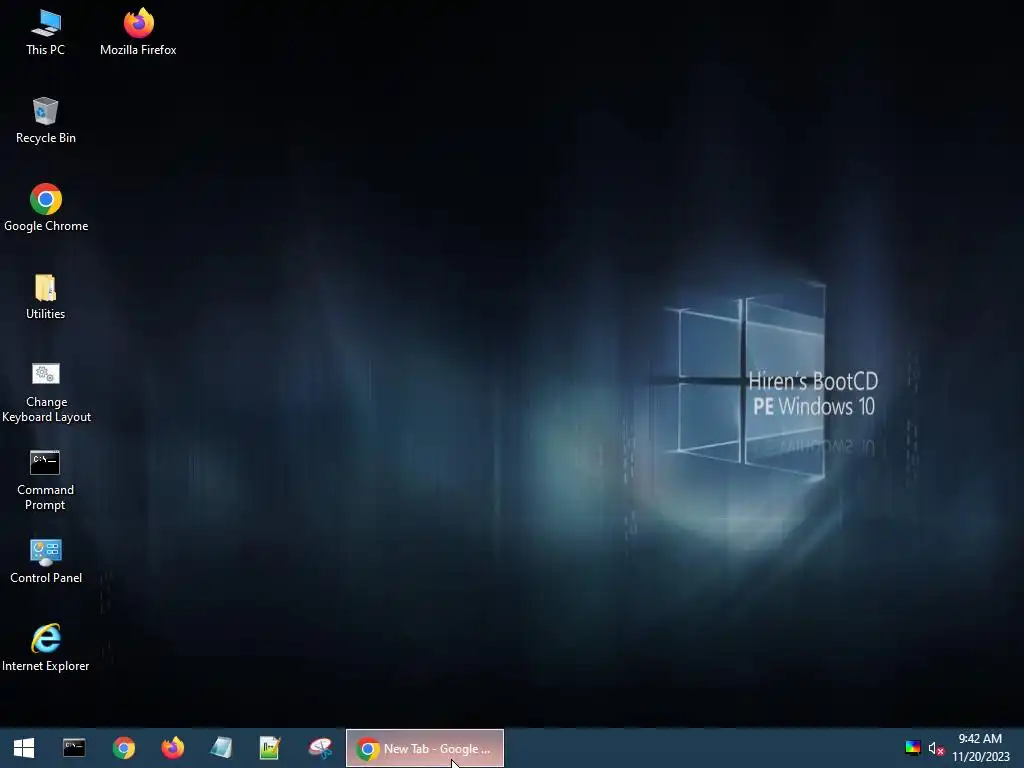Open the green notepad editor taskbar icon
Screen dimensions: 1024x768
[x=270, y=748]
